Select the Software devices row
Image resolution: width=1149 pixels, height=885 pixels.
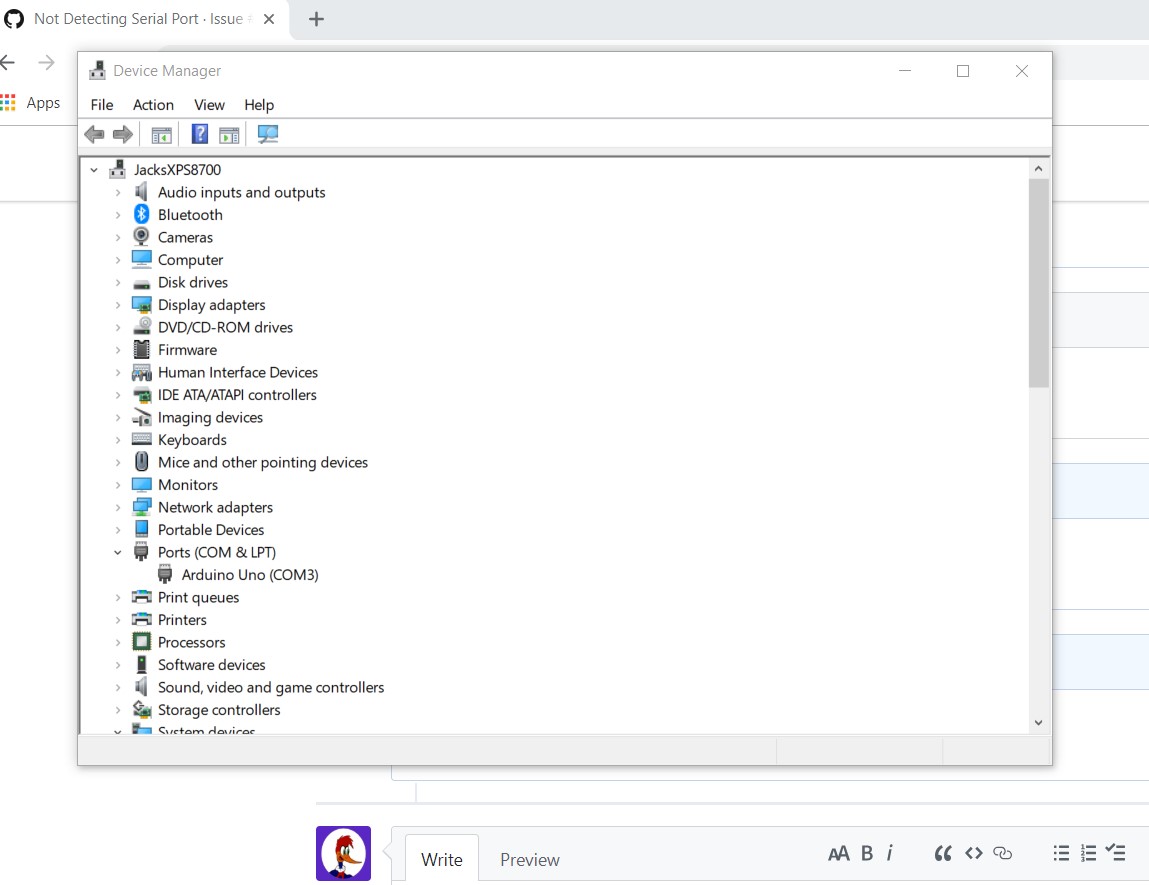(212, 665)
